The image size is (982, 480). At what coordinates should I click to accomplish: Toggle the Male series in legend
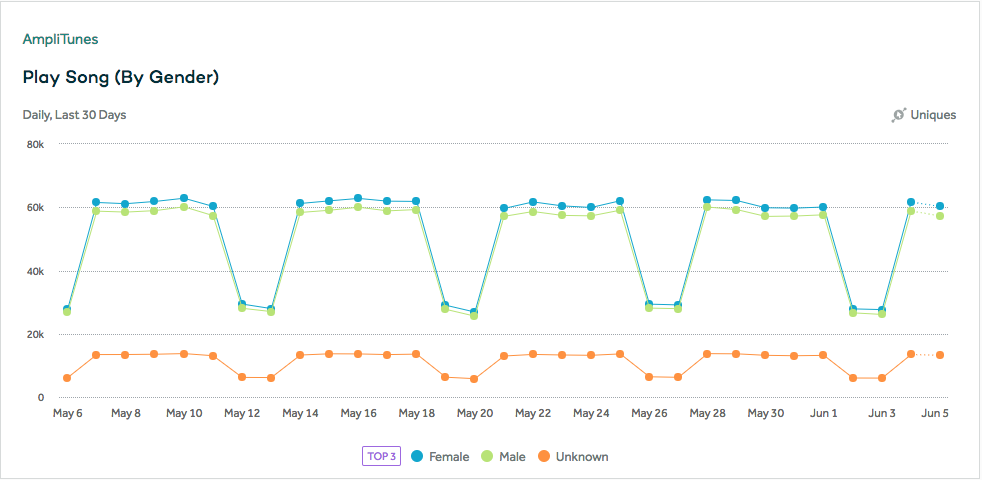(x=504, y=457)
